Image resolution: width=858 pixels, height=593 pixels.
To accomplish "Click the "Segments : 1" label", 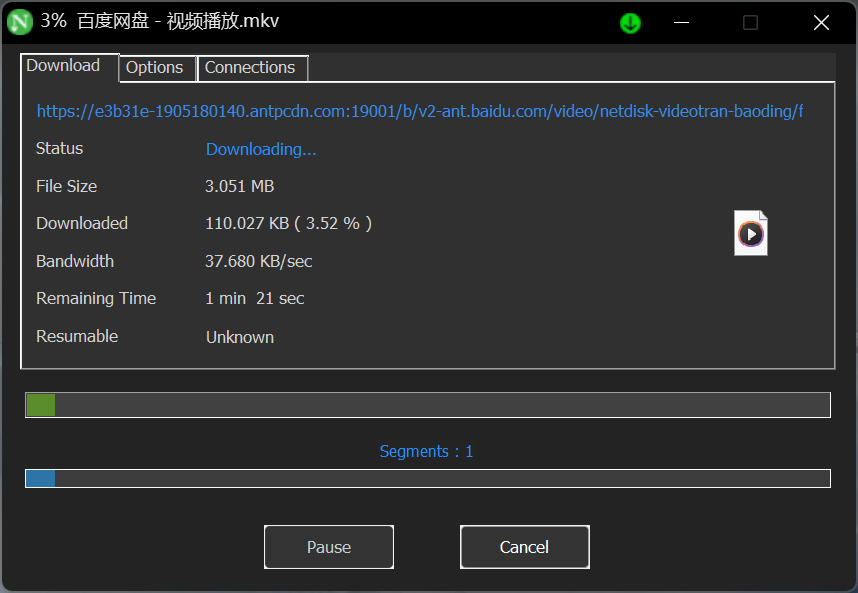I will (x=427, y=452).
